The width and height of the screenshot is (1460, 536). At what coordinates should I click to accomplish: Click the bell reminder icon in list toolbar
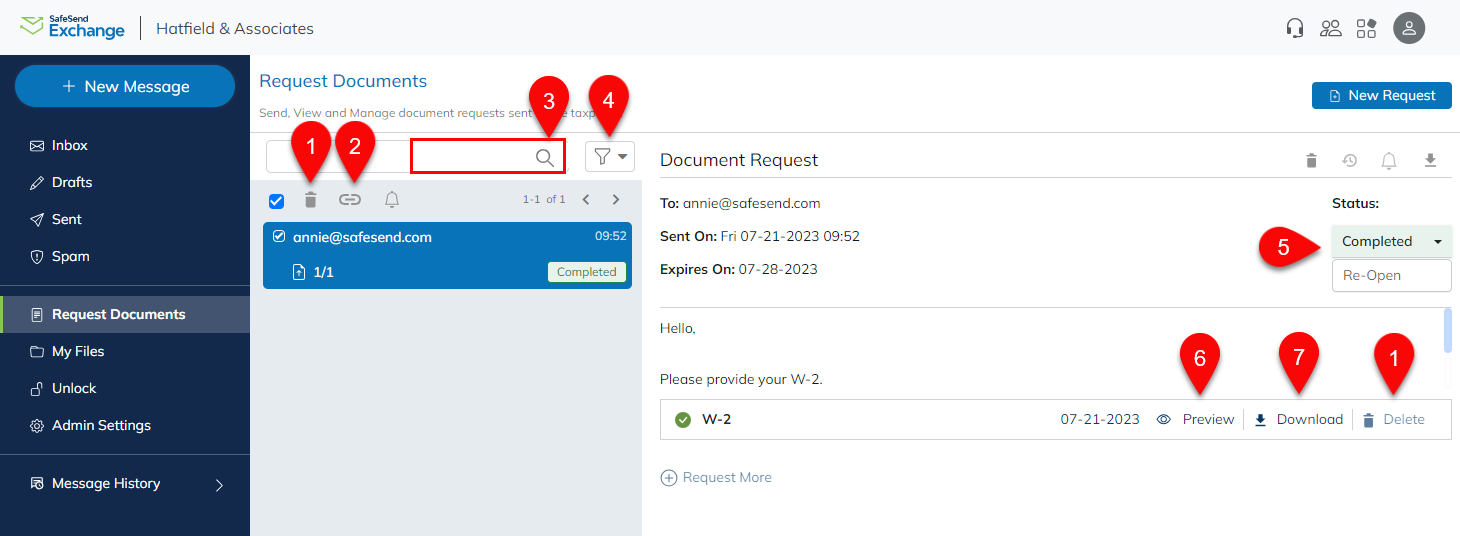(x=392, y=199)
